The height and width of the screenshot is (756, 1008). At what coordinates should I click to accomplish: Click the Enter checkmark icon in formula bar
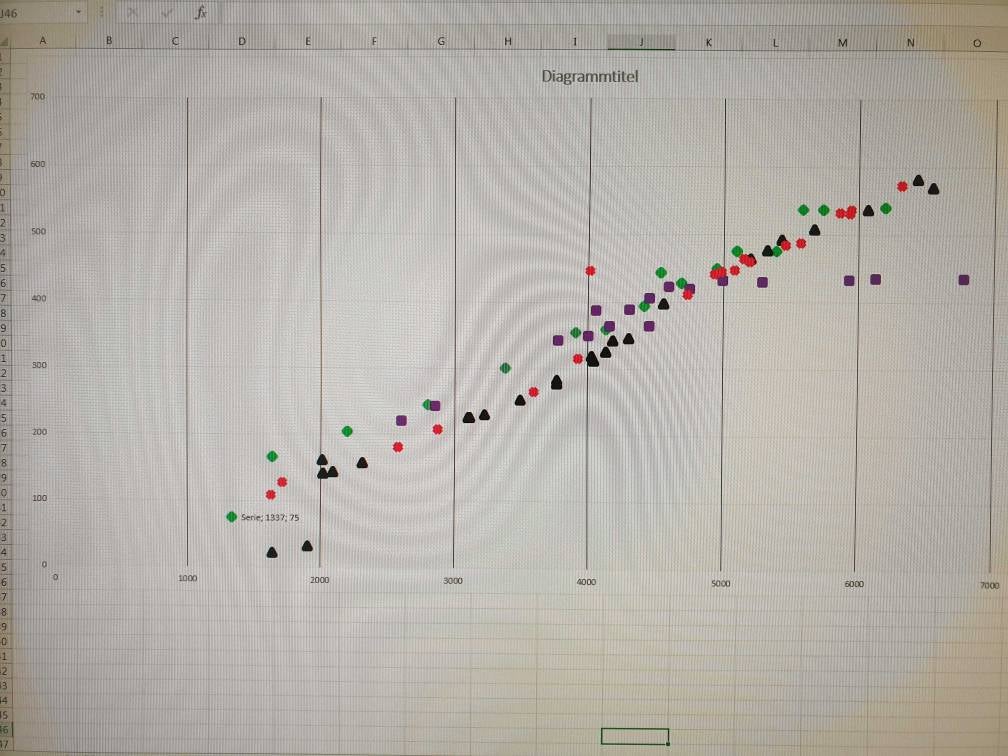(167, 13)
